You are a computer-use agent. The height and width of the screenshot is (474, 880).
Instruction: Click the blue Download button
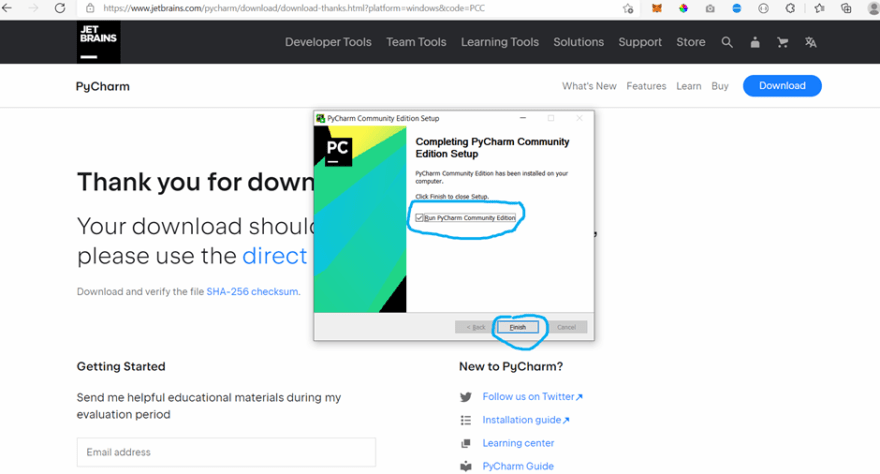tap(782, 86)
